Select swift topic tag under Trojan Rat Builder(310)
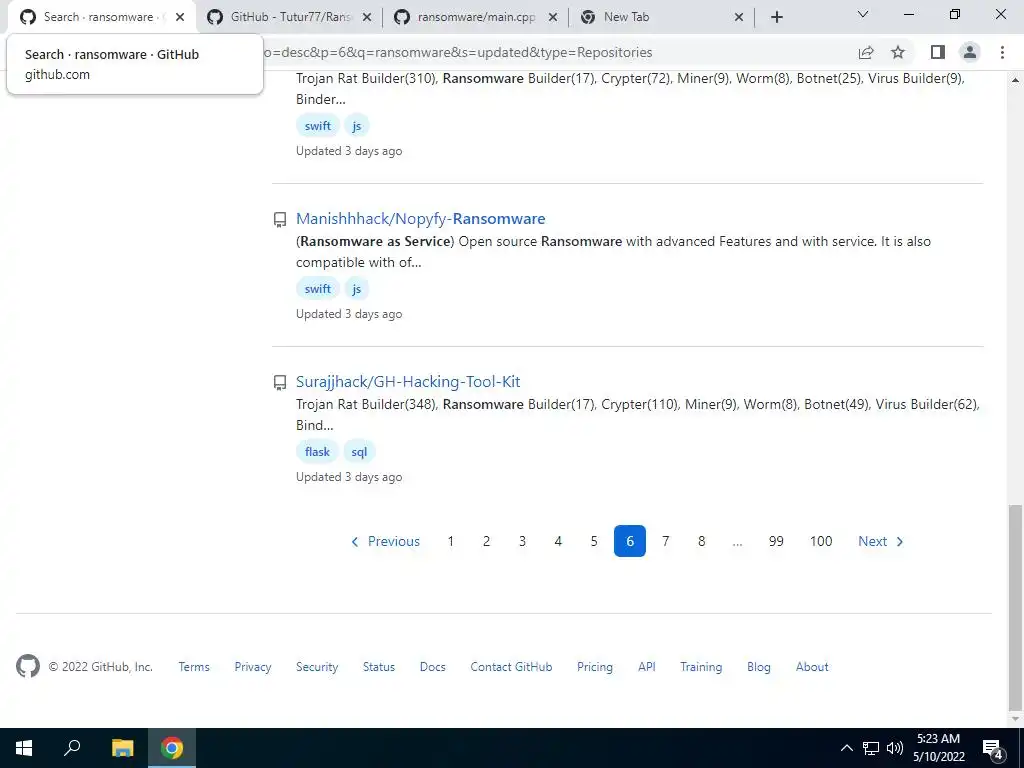 pos(317,125)
